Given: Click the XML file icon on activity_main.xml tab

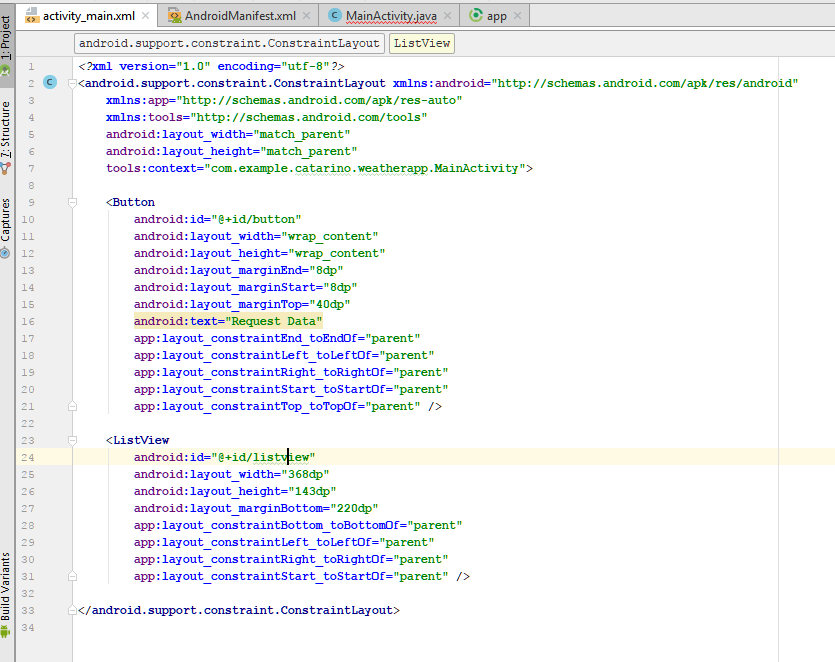Looking at the screenshot, I should pyautogui.click(x=31, y=15).
